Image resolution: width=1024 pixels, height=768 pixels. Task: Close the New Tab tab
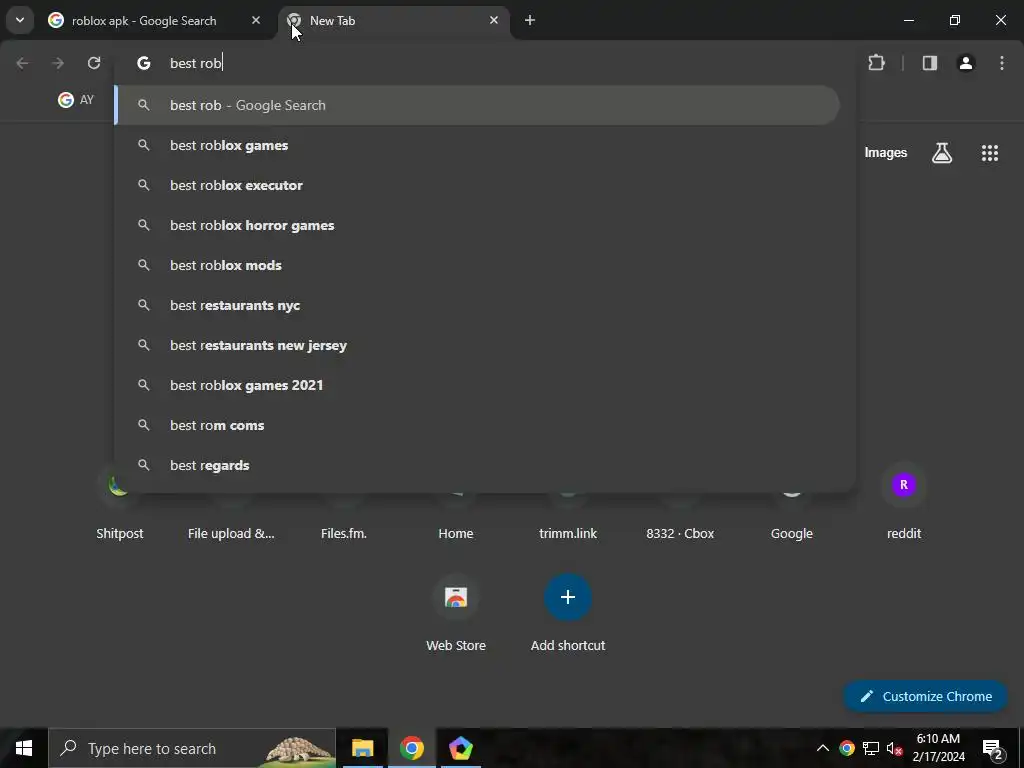click(x=494, y=20)
